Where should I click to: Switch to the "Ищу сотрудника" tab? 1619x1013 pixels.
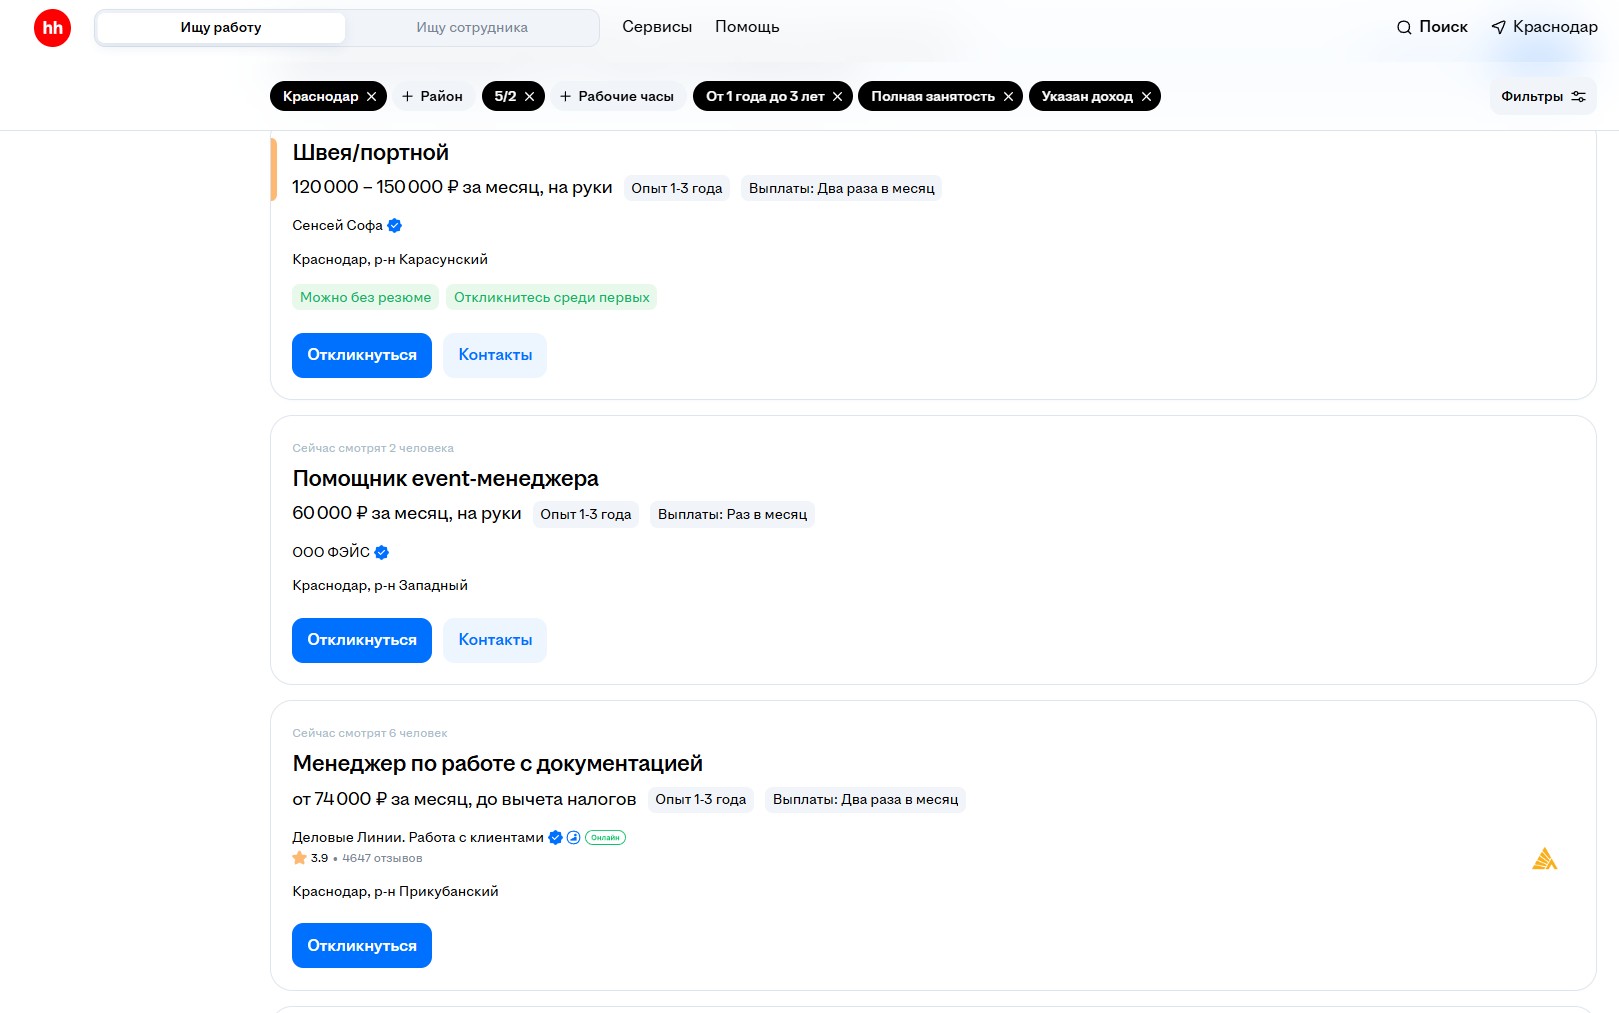tap(472, 28)
